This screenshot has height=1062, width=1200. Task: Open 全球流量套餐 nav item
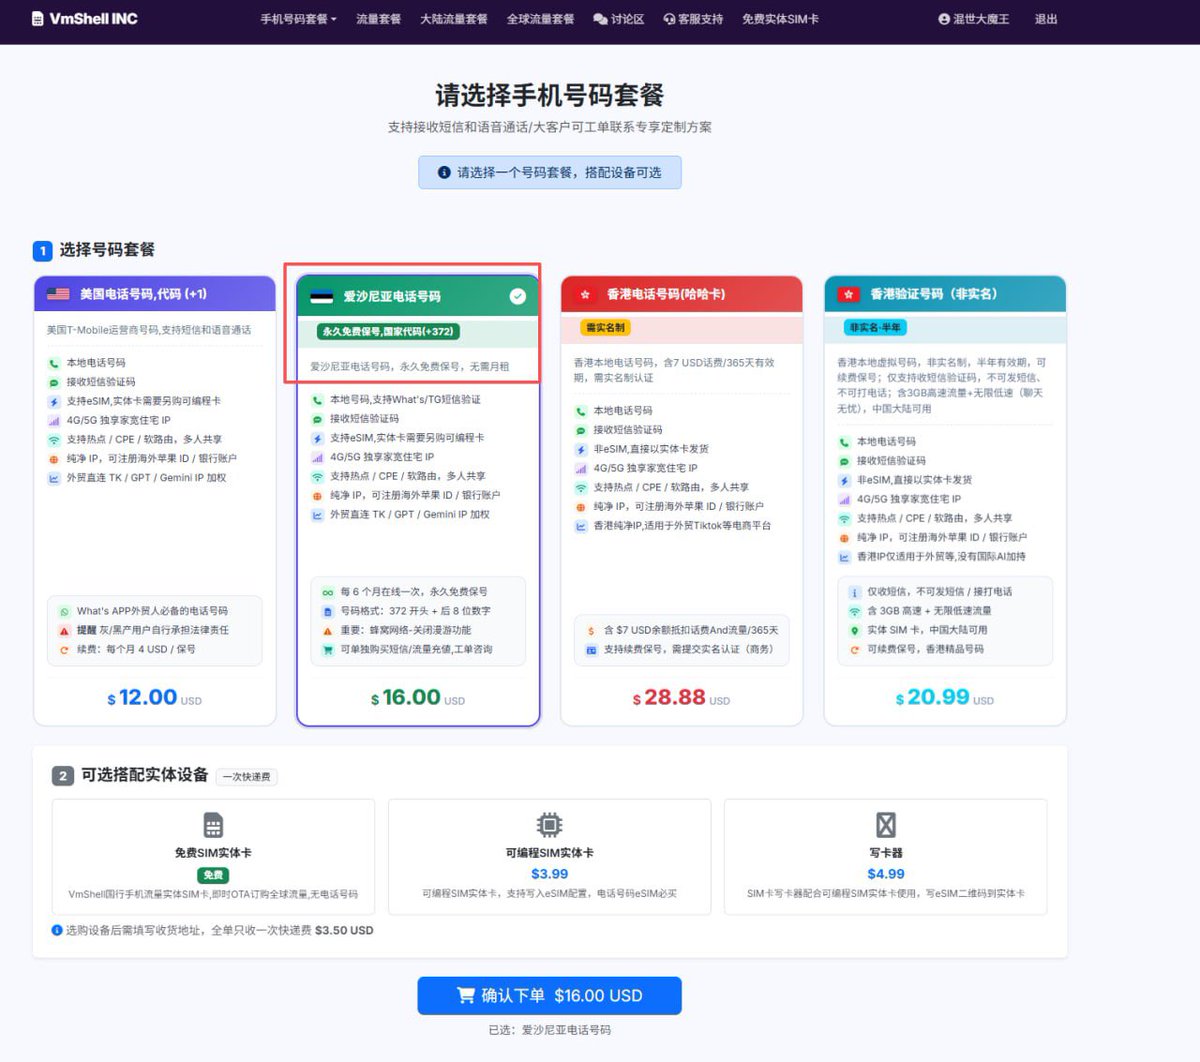coord(540,19)
